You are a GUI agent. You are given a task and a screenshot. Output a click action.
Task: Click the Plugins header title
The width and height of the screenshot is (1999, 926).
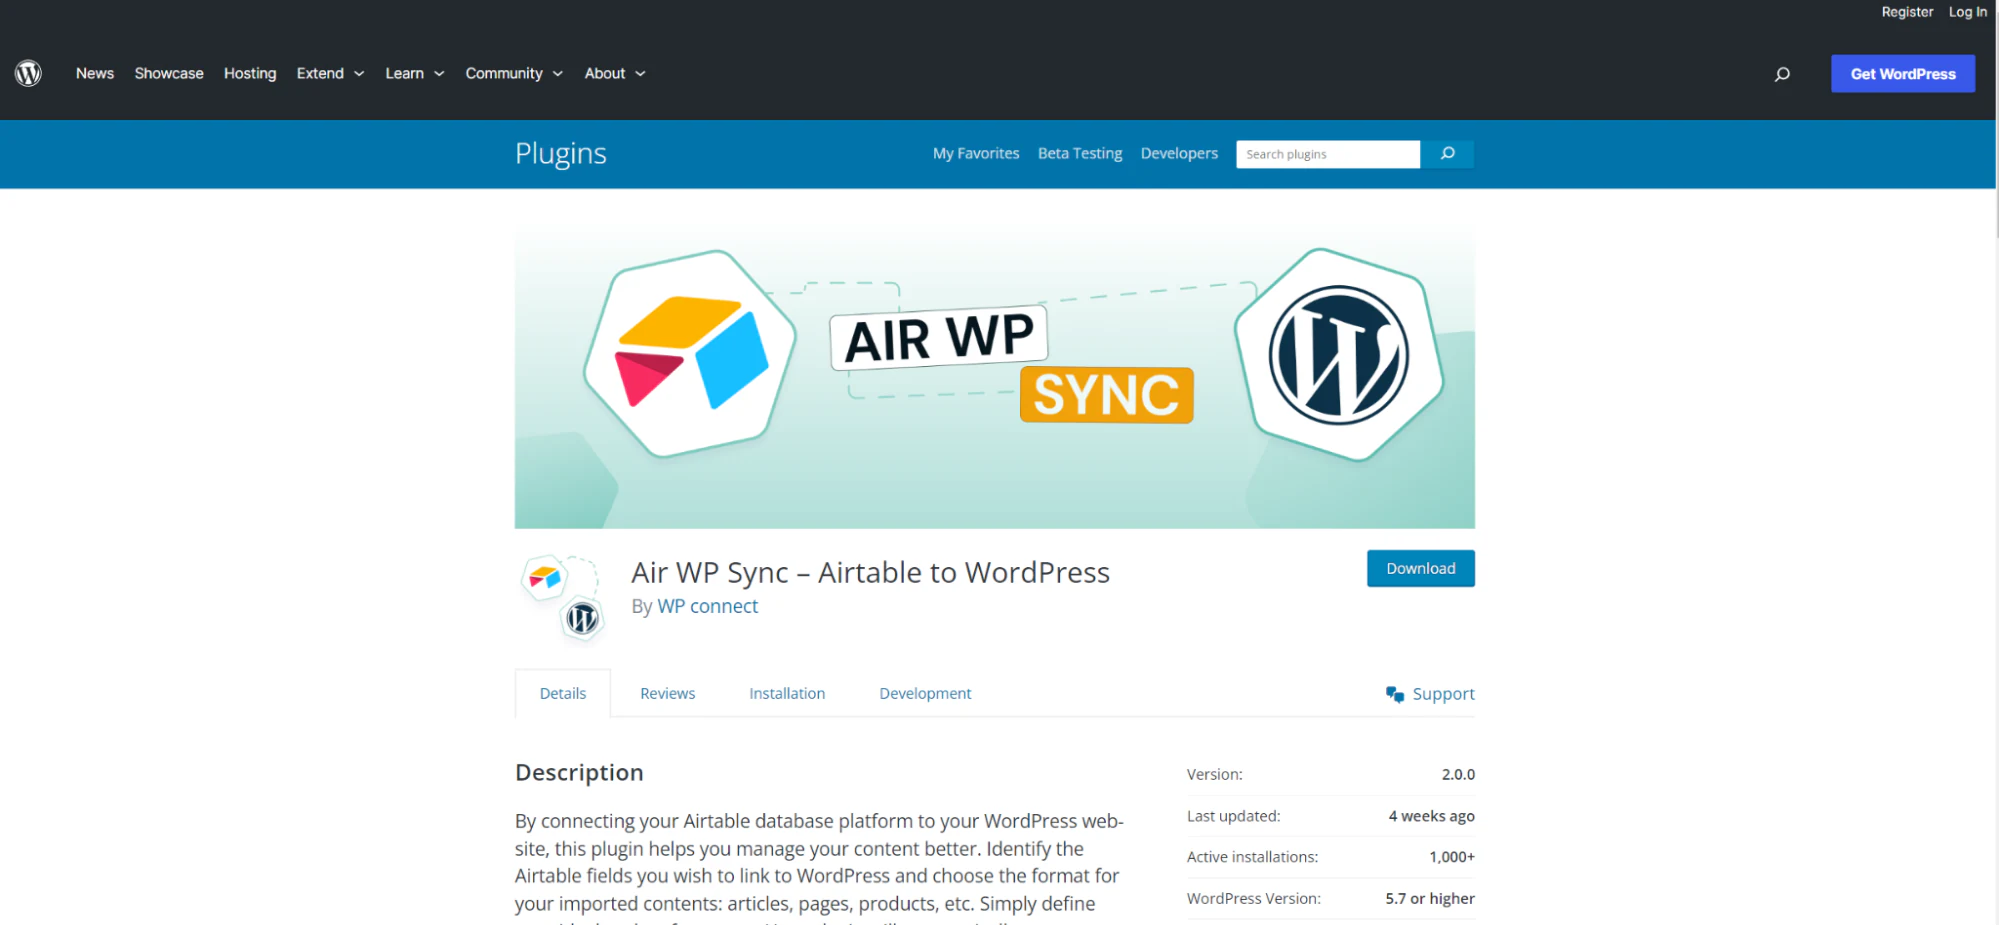tap(561, 153)
